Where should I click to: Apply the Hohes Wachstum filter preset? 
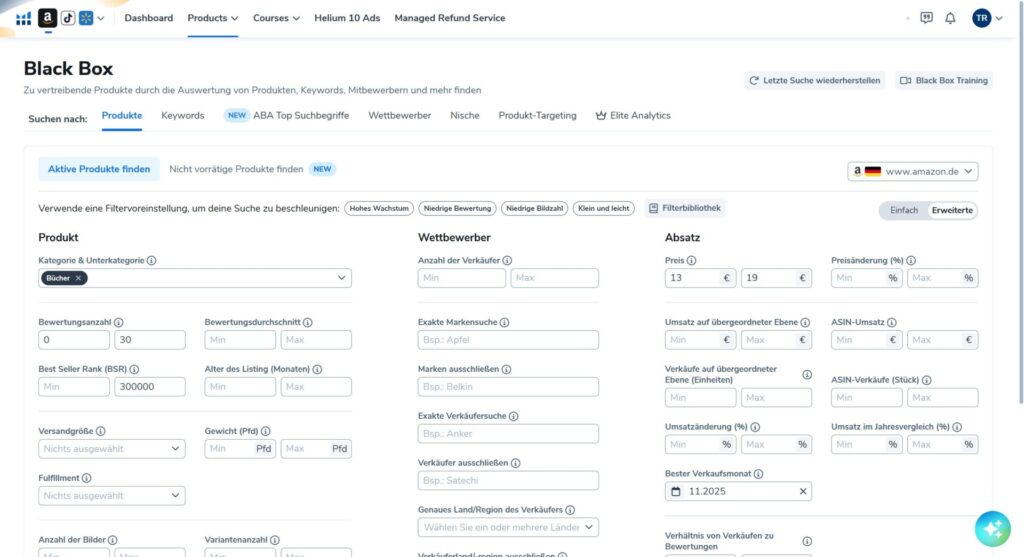379,208
